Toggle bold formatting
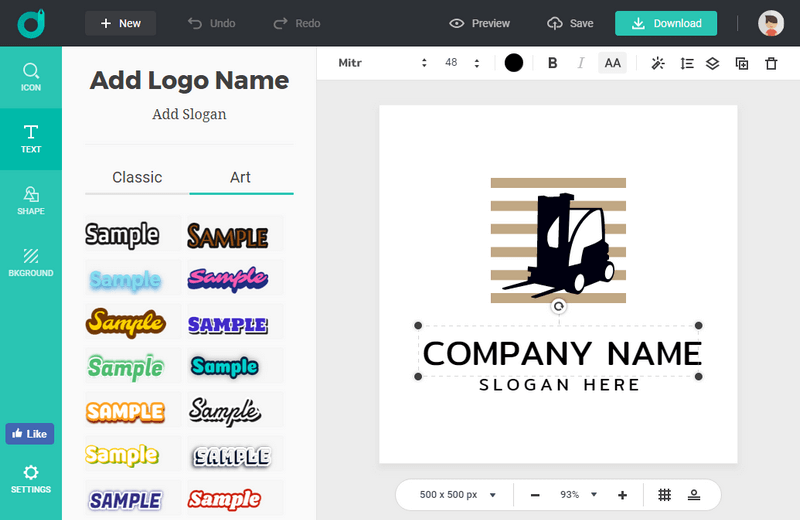The width and height of the screenshot is (800, 520). 552,63
